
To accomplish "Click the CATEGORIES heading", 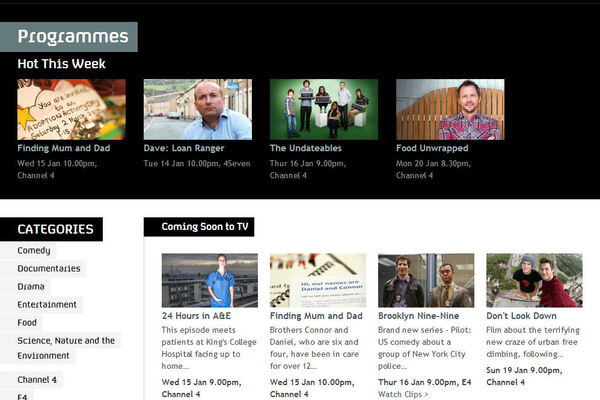I will pos(55,229).
